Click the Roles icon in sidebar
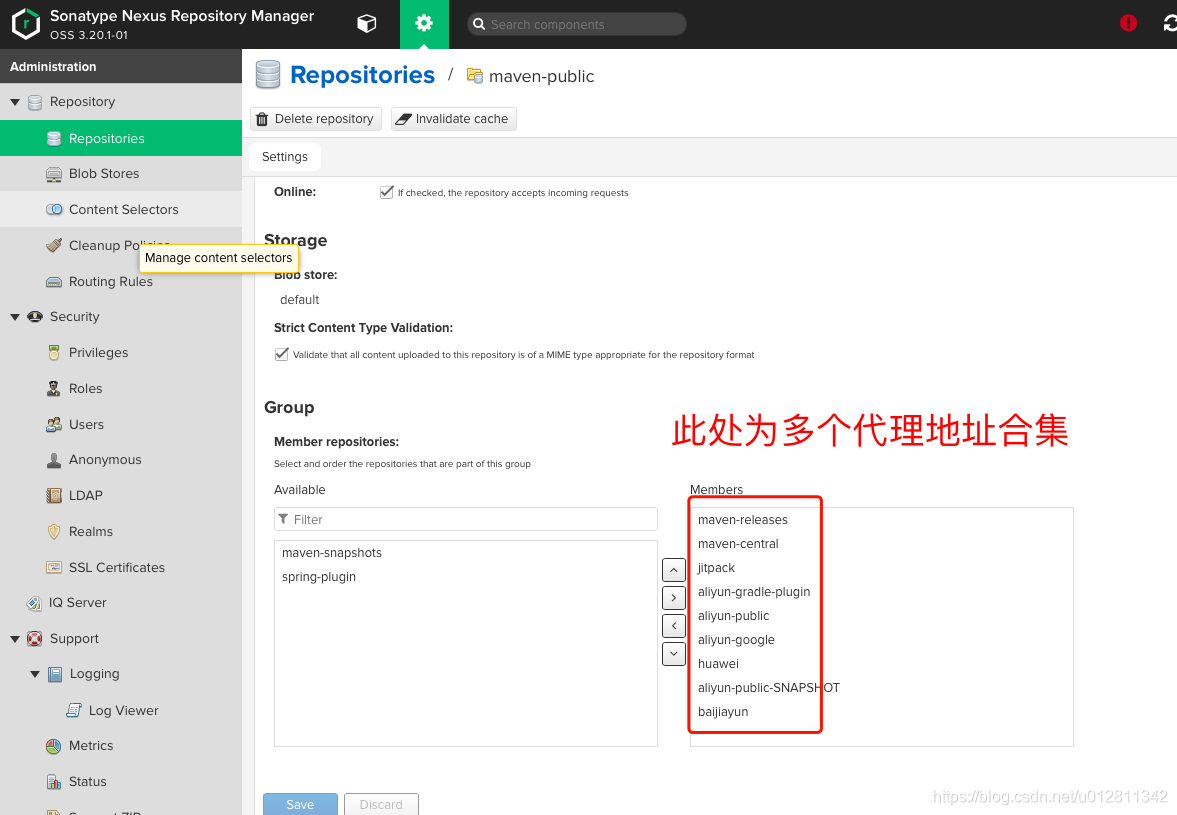Image resolution: width=1177 pixels, height=815 pixels. tap(54, 389)
